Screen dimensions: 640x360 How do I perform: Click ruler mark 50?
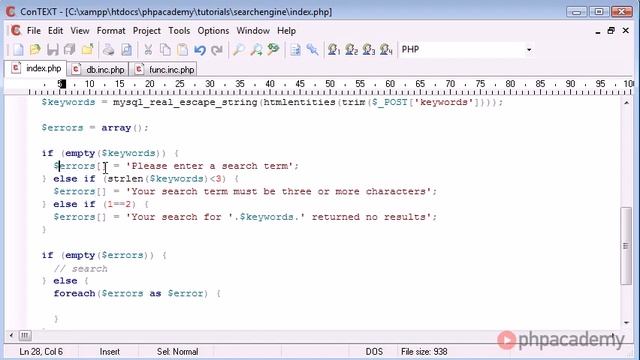point(330,84)
